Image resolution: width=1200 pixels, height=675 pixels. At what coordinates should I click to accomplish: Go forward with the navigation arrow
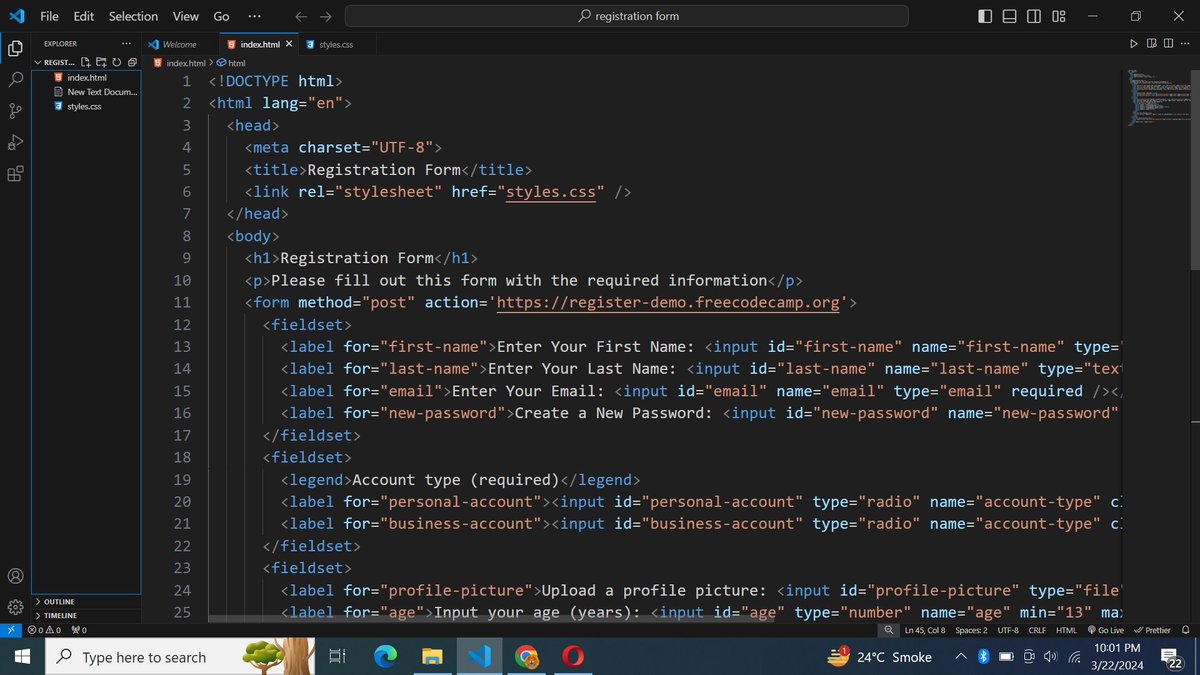pos(325,16)
